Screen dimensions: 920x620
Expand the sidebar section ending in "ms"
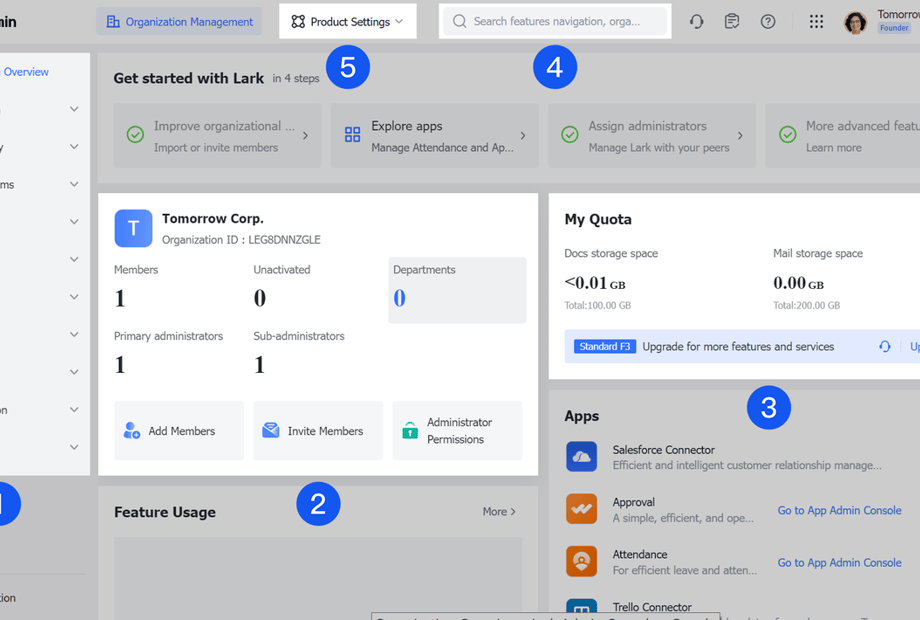74,184
